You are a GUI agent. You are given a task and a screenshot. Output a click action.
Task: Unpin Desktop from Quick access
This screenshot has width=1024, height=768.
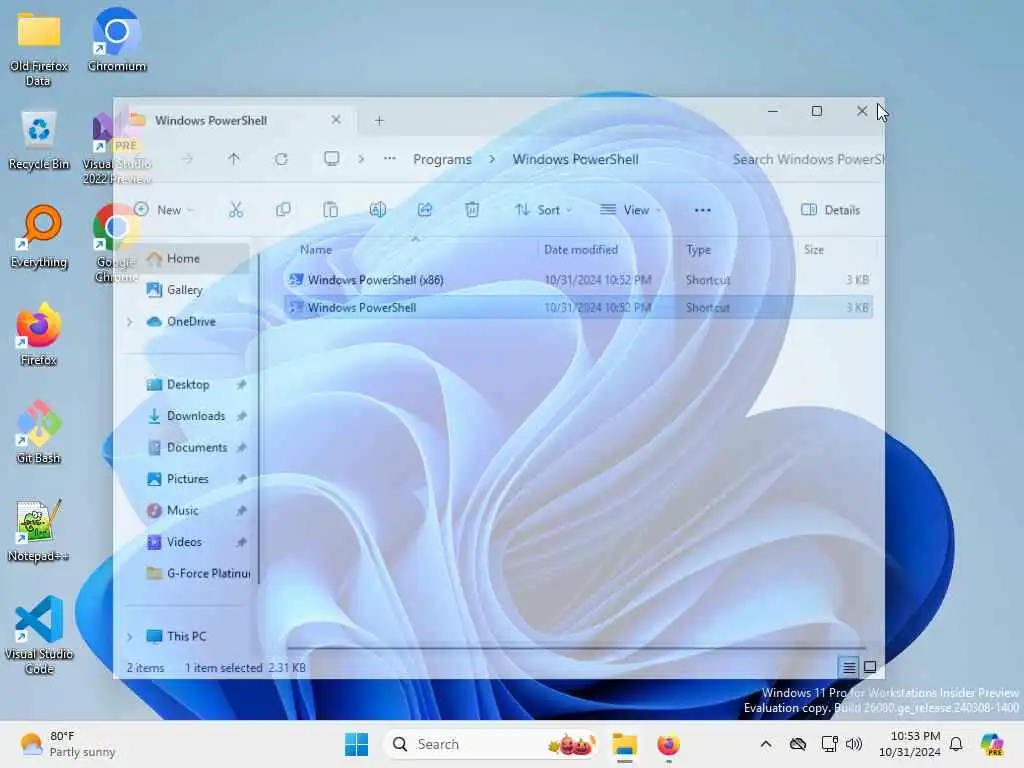[242, 385]
